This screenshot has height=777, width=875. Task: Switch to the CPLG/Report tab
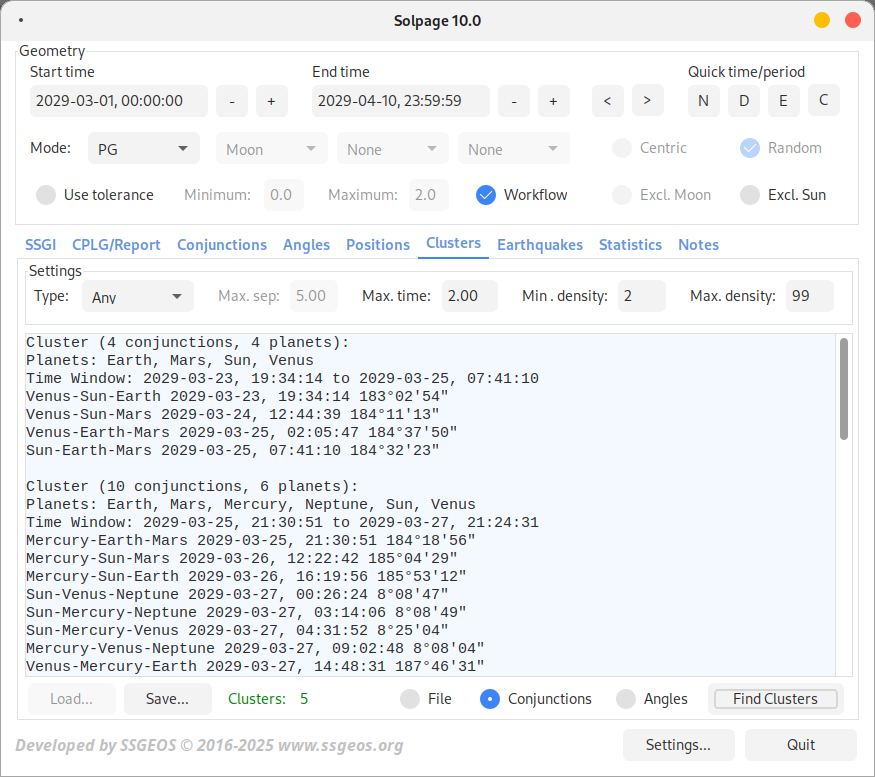(x=116, y=245)
